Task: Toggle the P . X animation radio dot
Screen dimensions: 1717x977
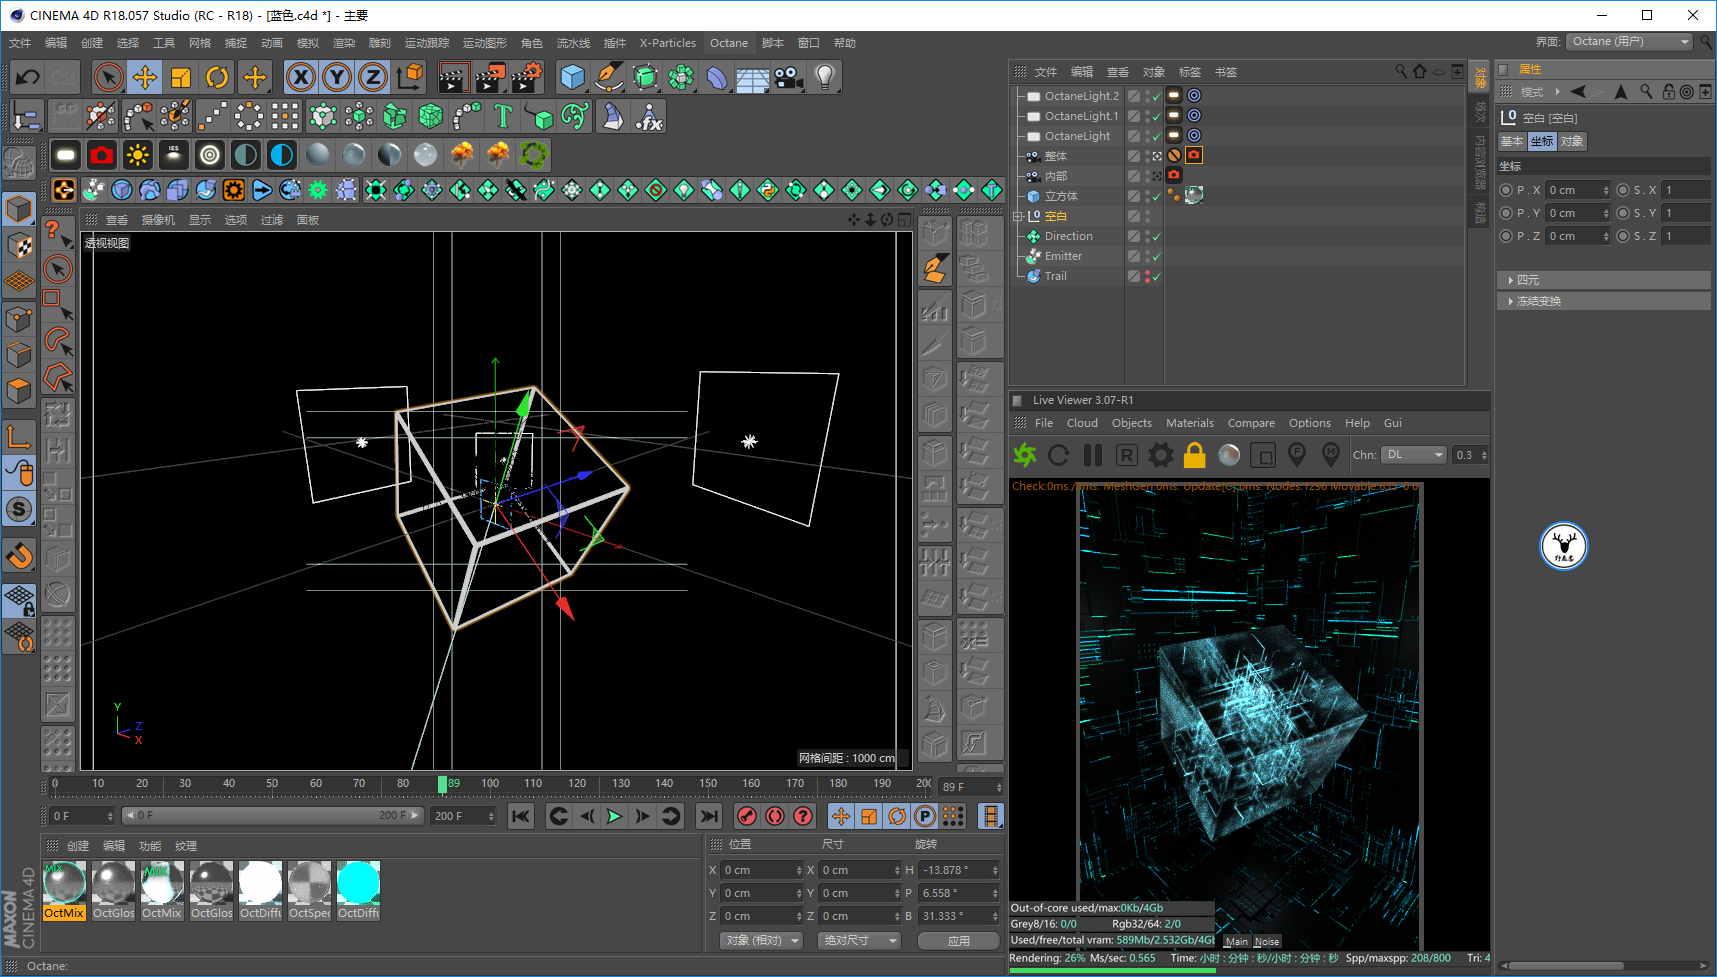Action: tap(1506, 190)
